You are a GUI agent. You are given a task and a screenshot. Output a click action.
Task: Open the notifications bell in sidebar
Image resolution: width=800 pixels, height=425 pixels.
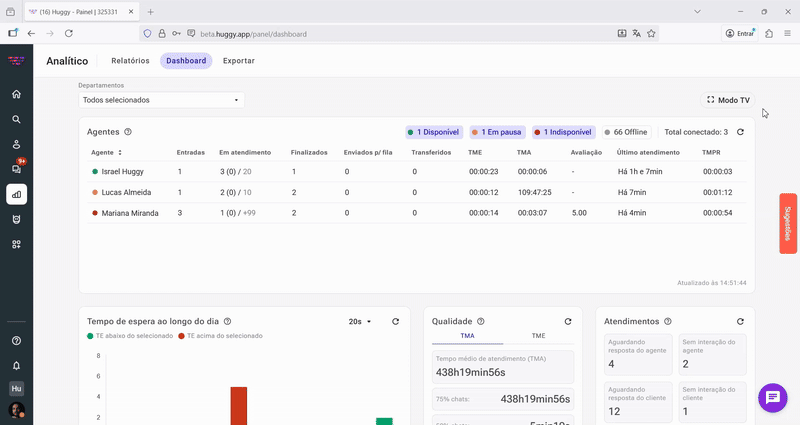pyautogui.click(x=16, y=365)
